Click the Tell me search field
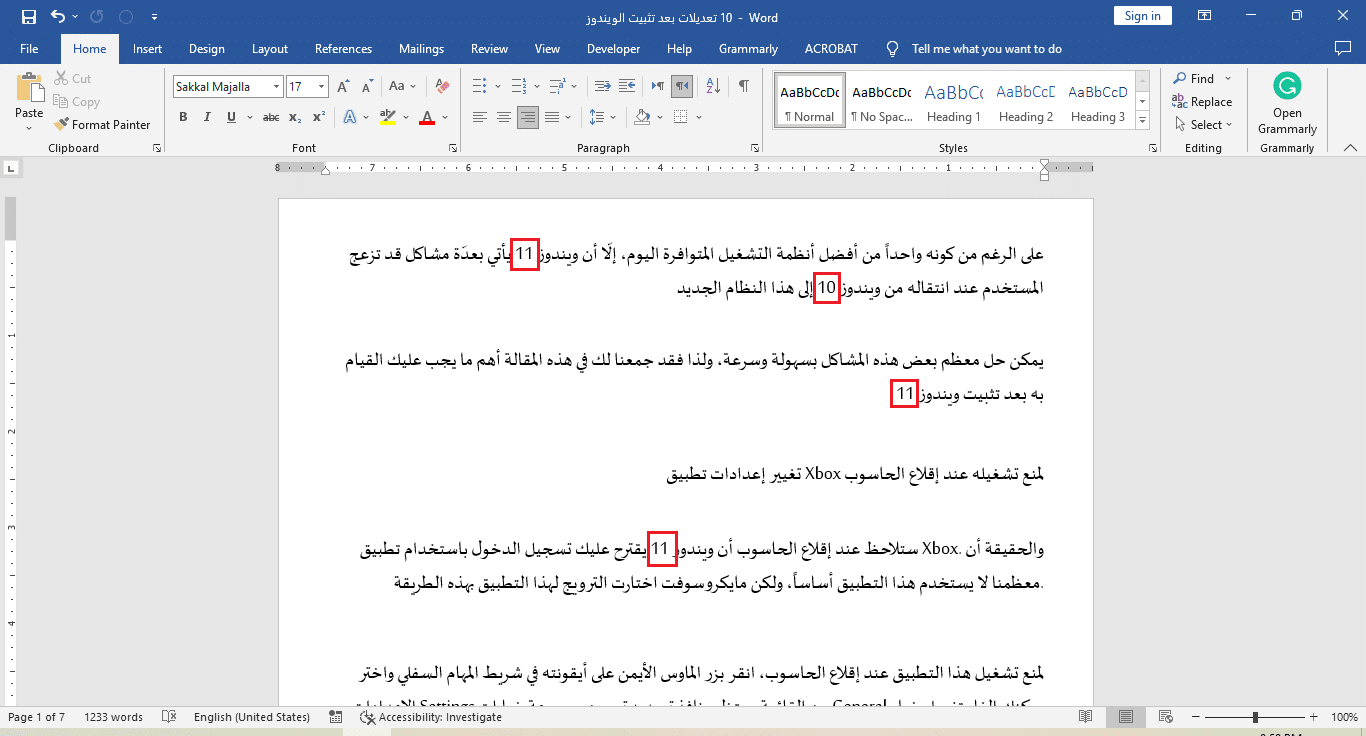1366x736 pixels. pos(986,49)
